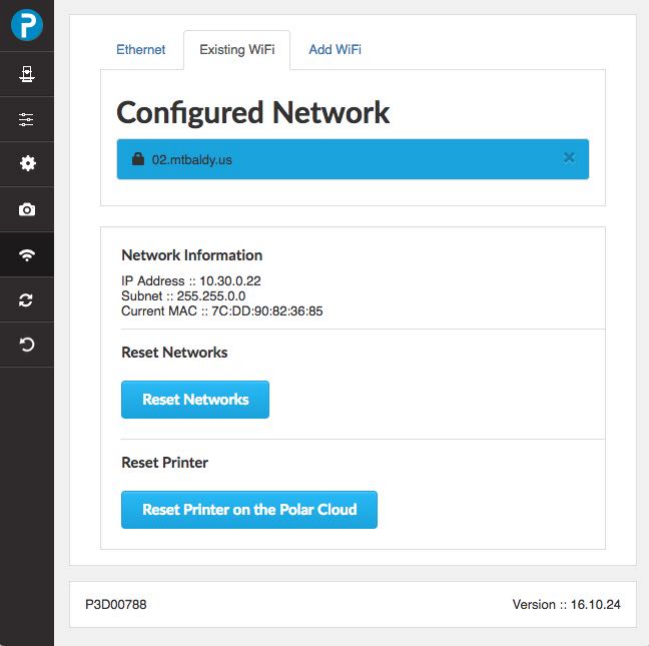Open the printer page in sidebar

tap(27, 74)
